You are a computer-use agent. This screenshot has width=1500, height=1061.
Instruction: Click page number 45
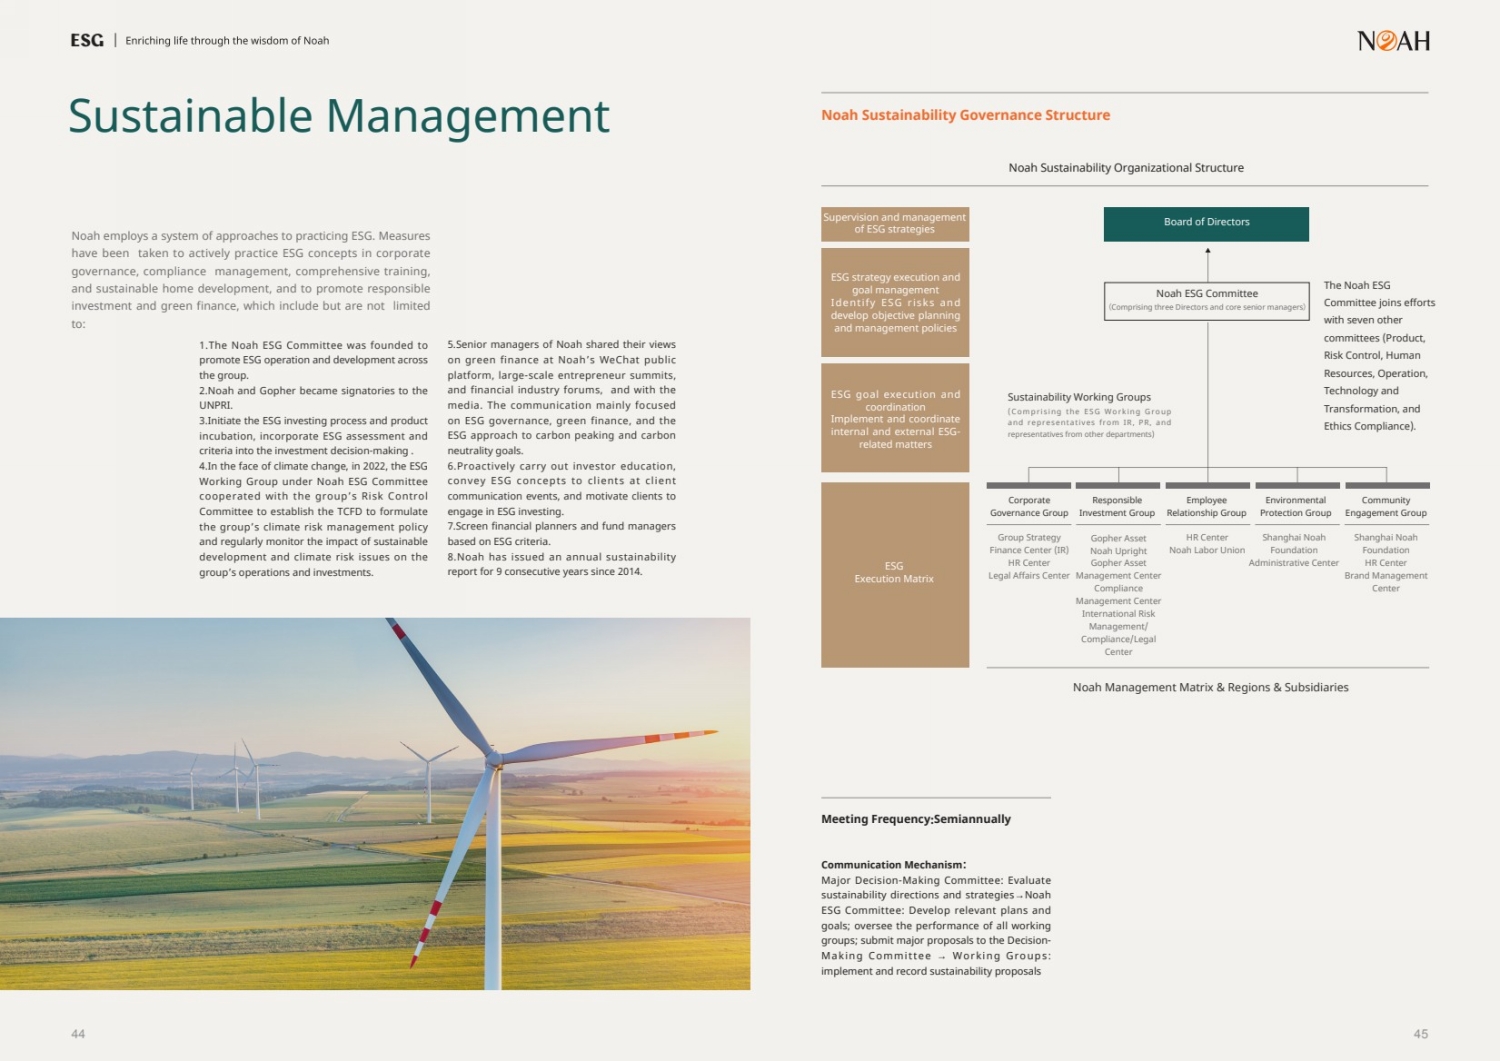pyautogui.click(x=1420, y=1034)
